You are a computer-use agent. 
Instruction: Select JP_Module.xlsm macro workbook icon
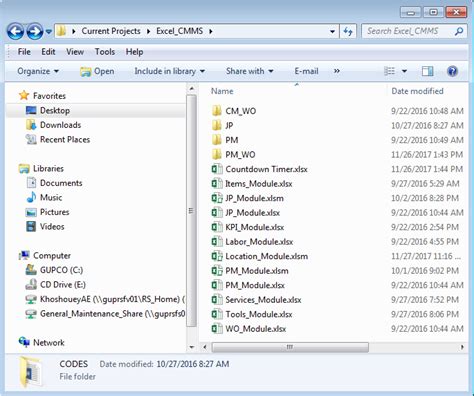click(x=217, y=198)
